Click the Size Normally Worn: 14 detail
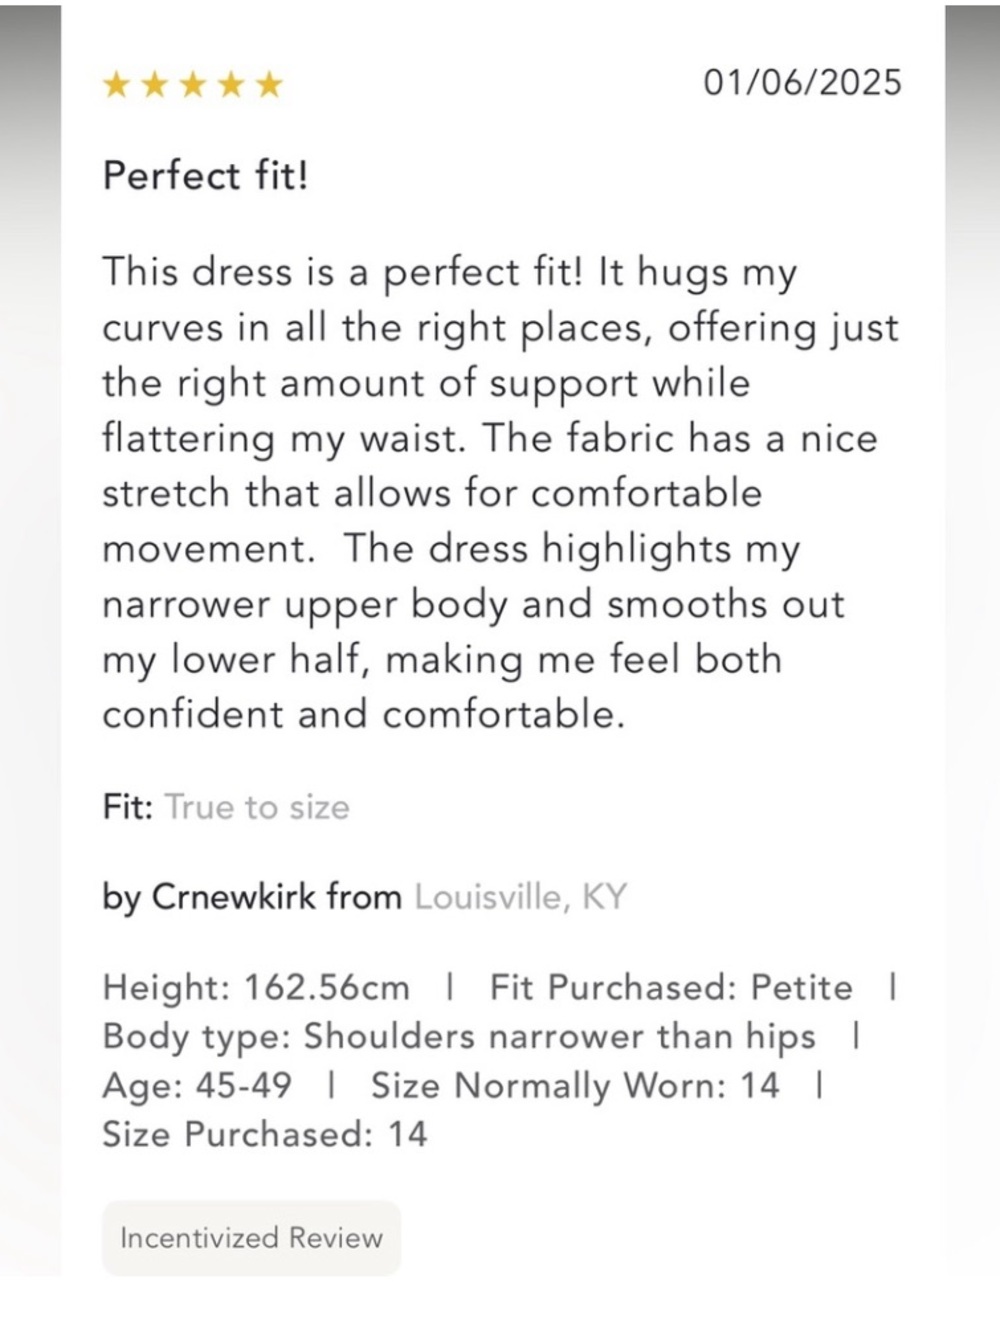 point(575,1086)
